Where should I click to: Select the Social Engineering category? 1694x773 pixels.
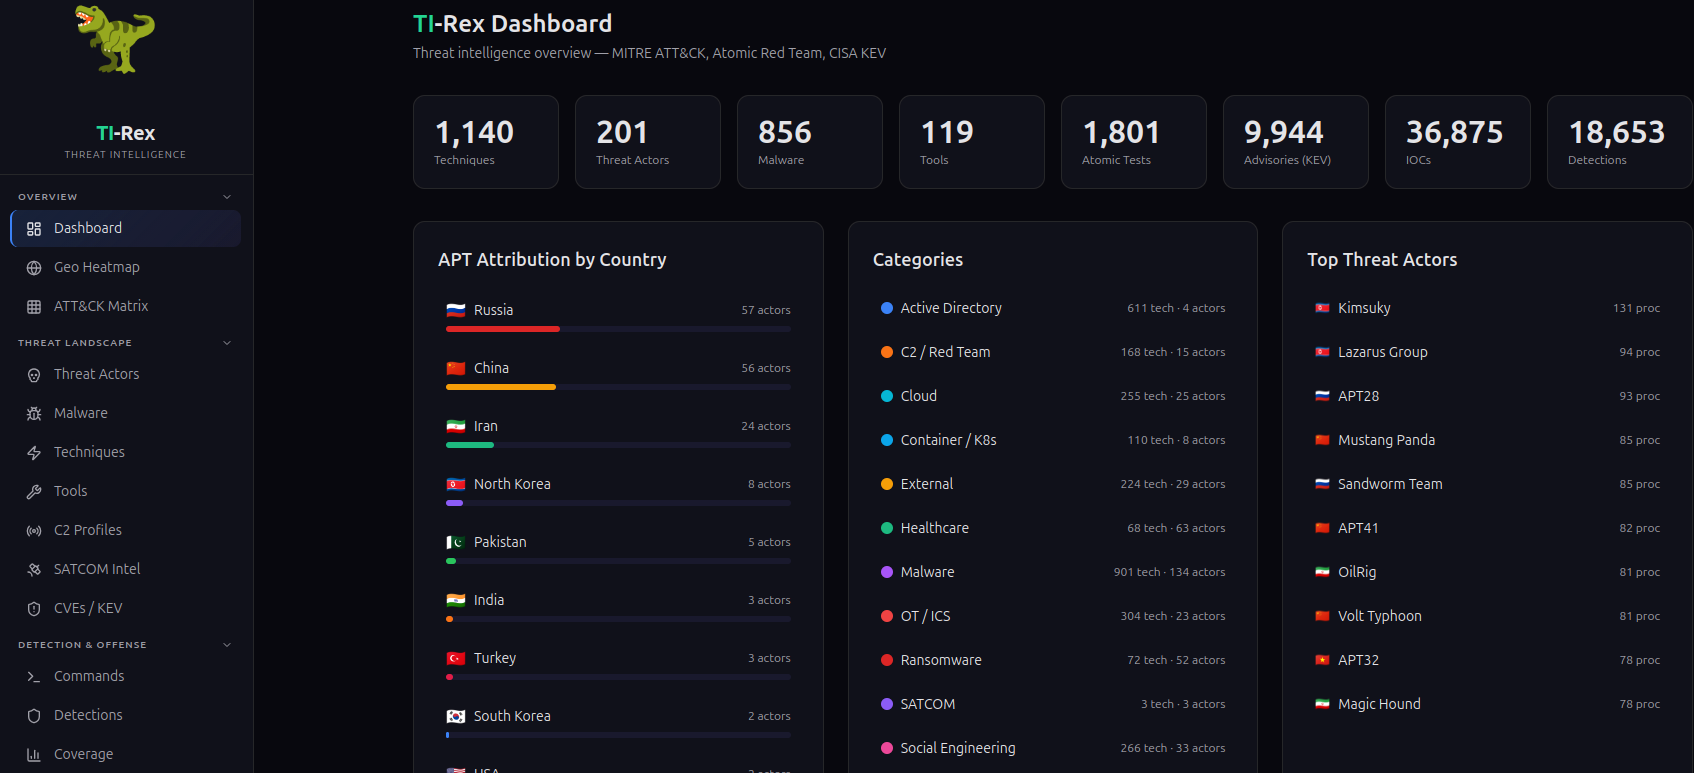click(x=1053, y=748)
